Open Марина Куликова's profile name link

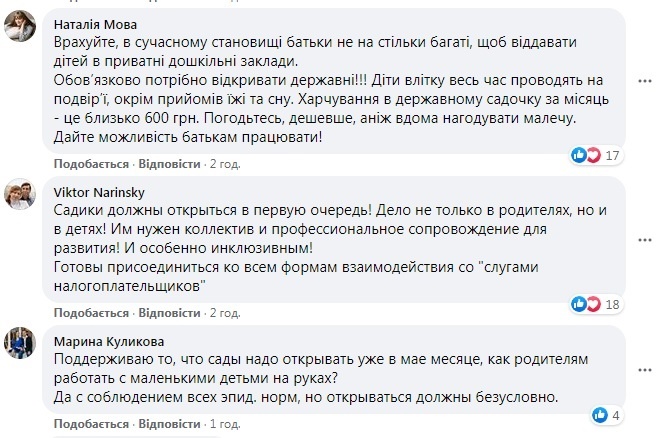click(109, 341)
